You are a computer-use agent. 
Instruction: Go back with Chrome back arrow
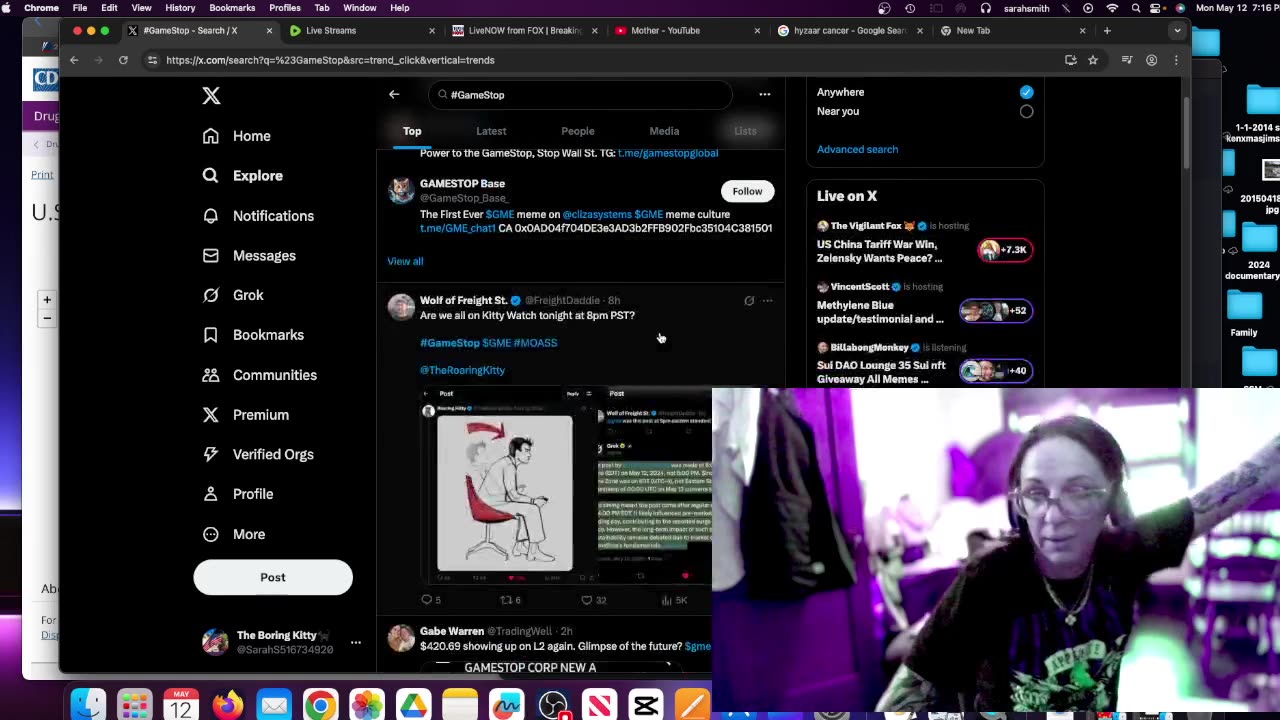tap(74, 60)
